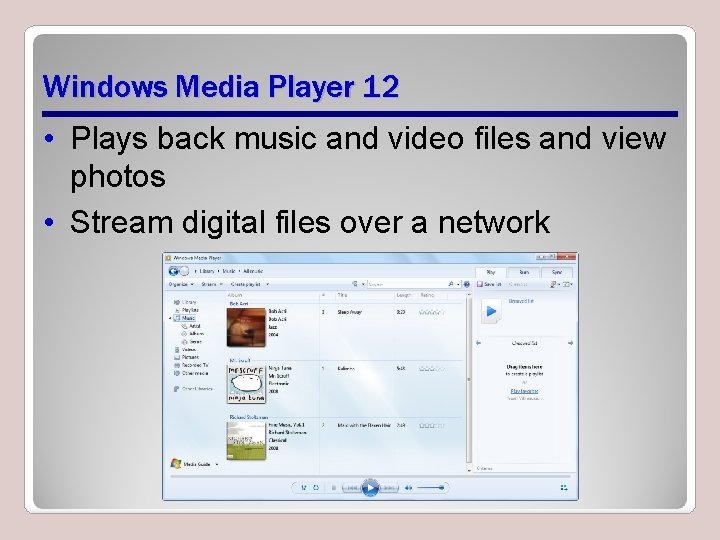Select the Mr. Scruff Ninja Tuna cover
The image size is (720, 540).
coord(246,384)
